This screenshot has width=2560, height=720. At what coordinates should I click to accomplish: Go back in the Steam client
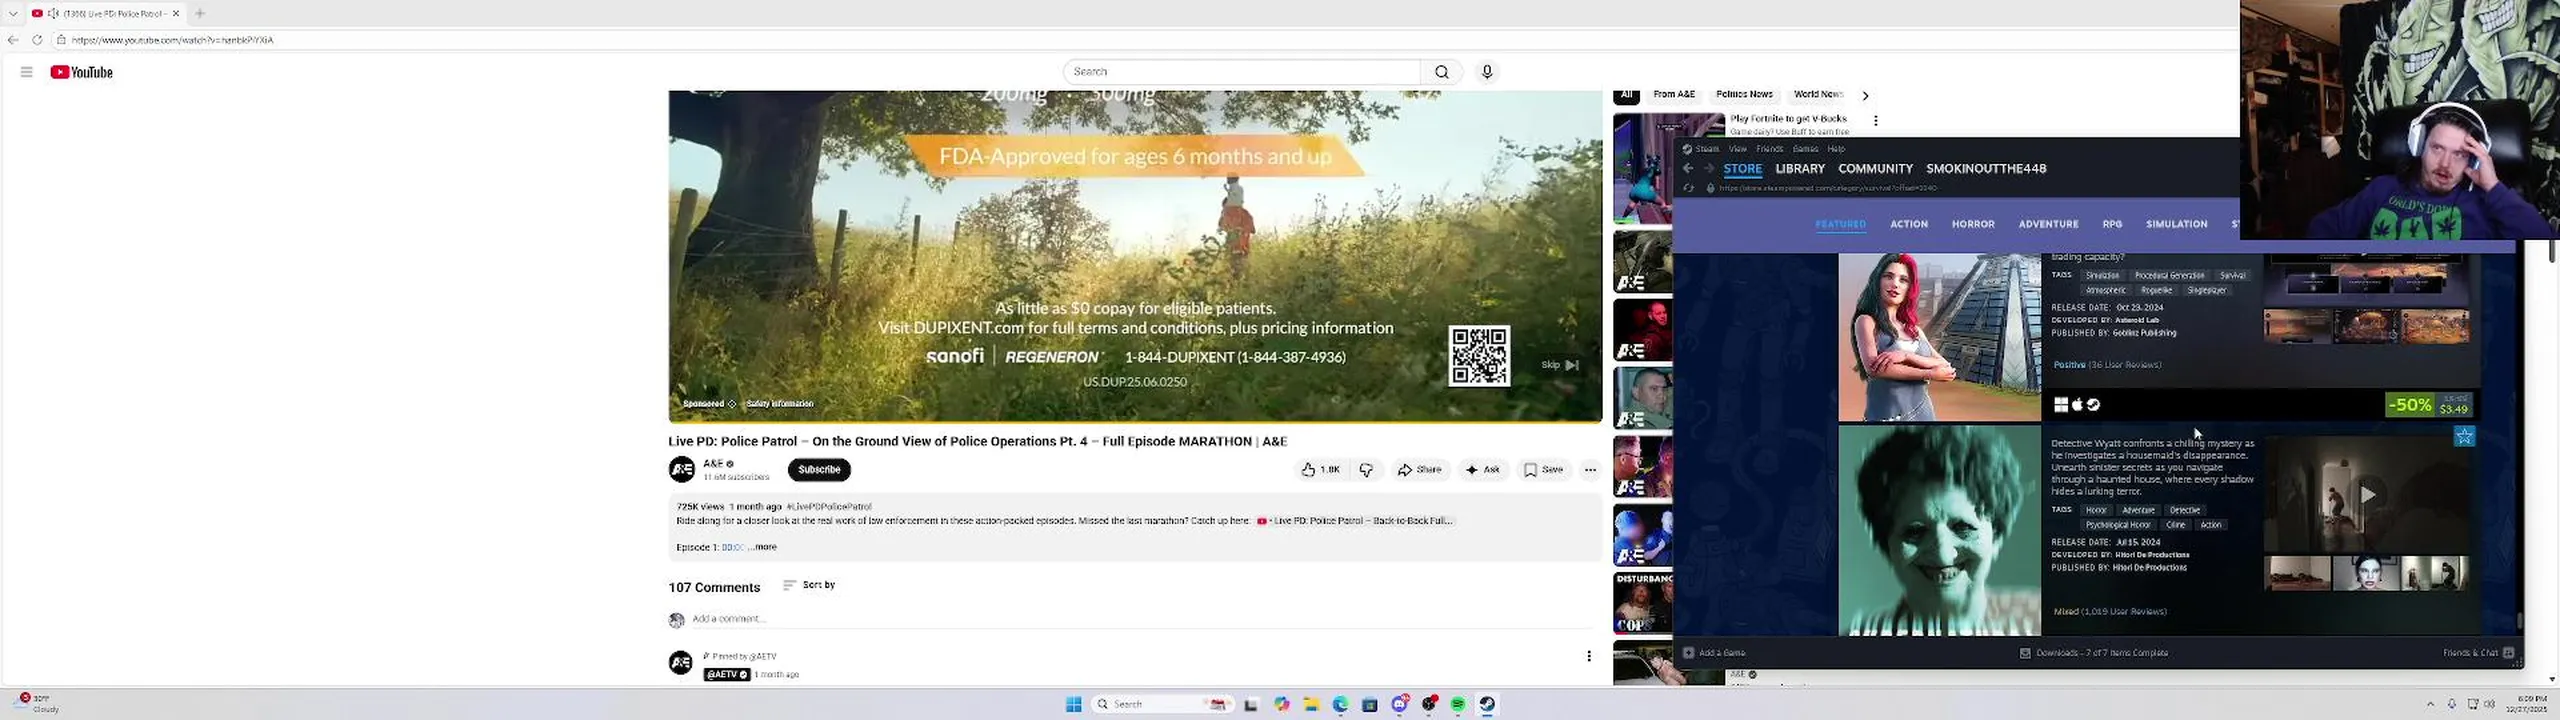[1688, 169]
